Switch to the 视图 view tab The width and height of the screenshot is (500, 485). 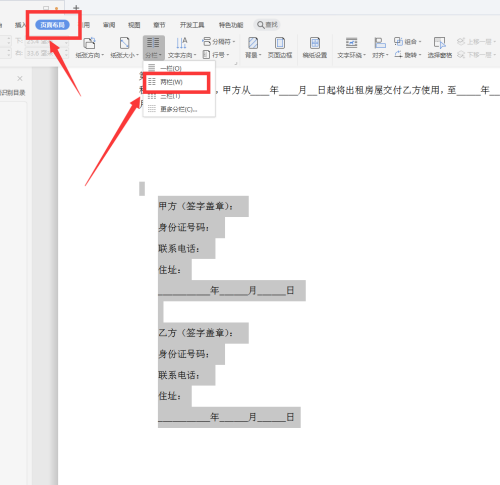tap(134, 25)
